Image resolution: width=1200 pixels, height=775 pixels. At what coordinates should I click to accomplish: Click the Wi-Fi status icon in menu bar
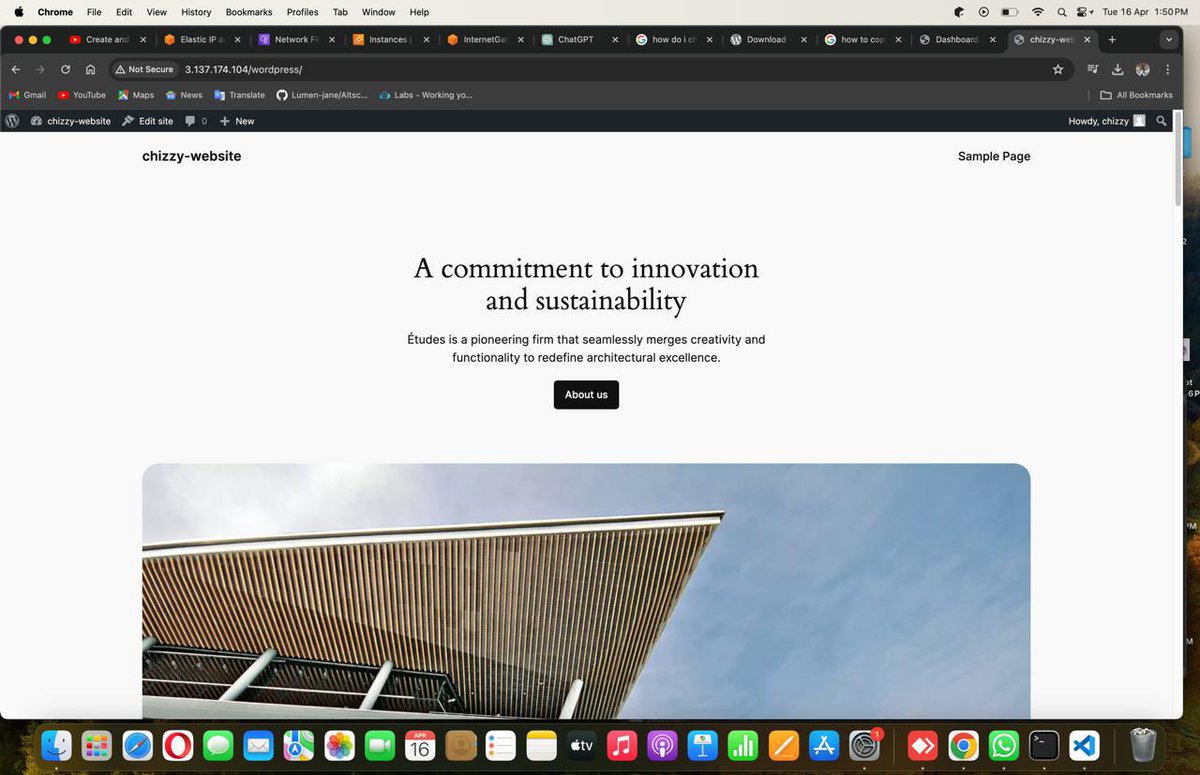(1038, 12)
